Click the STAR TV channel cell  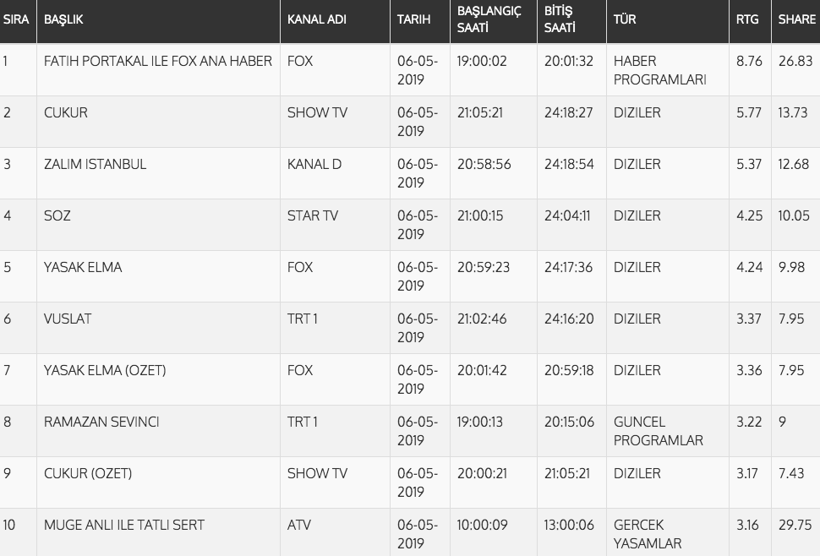click(312, 215)
